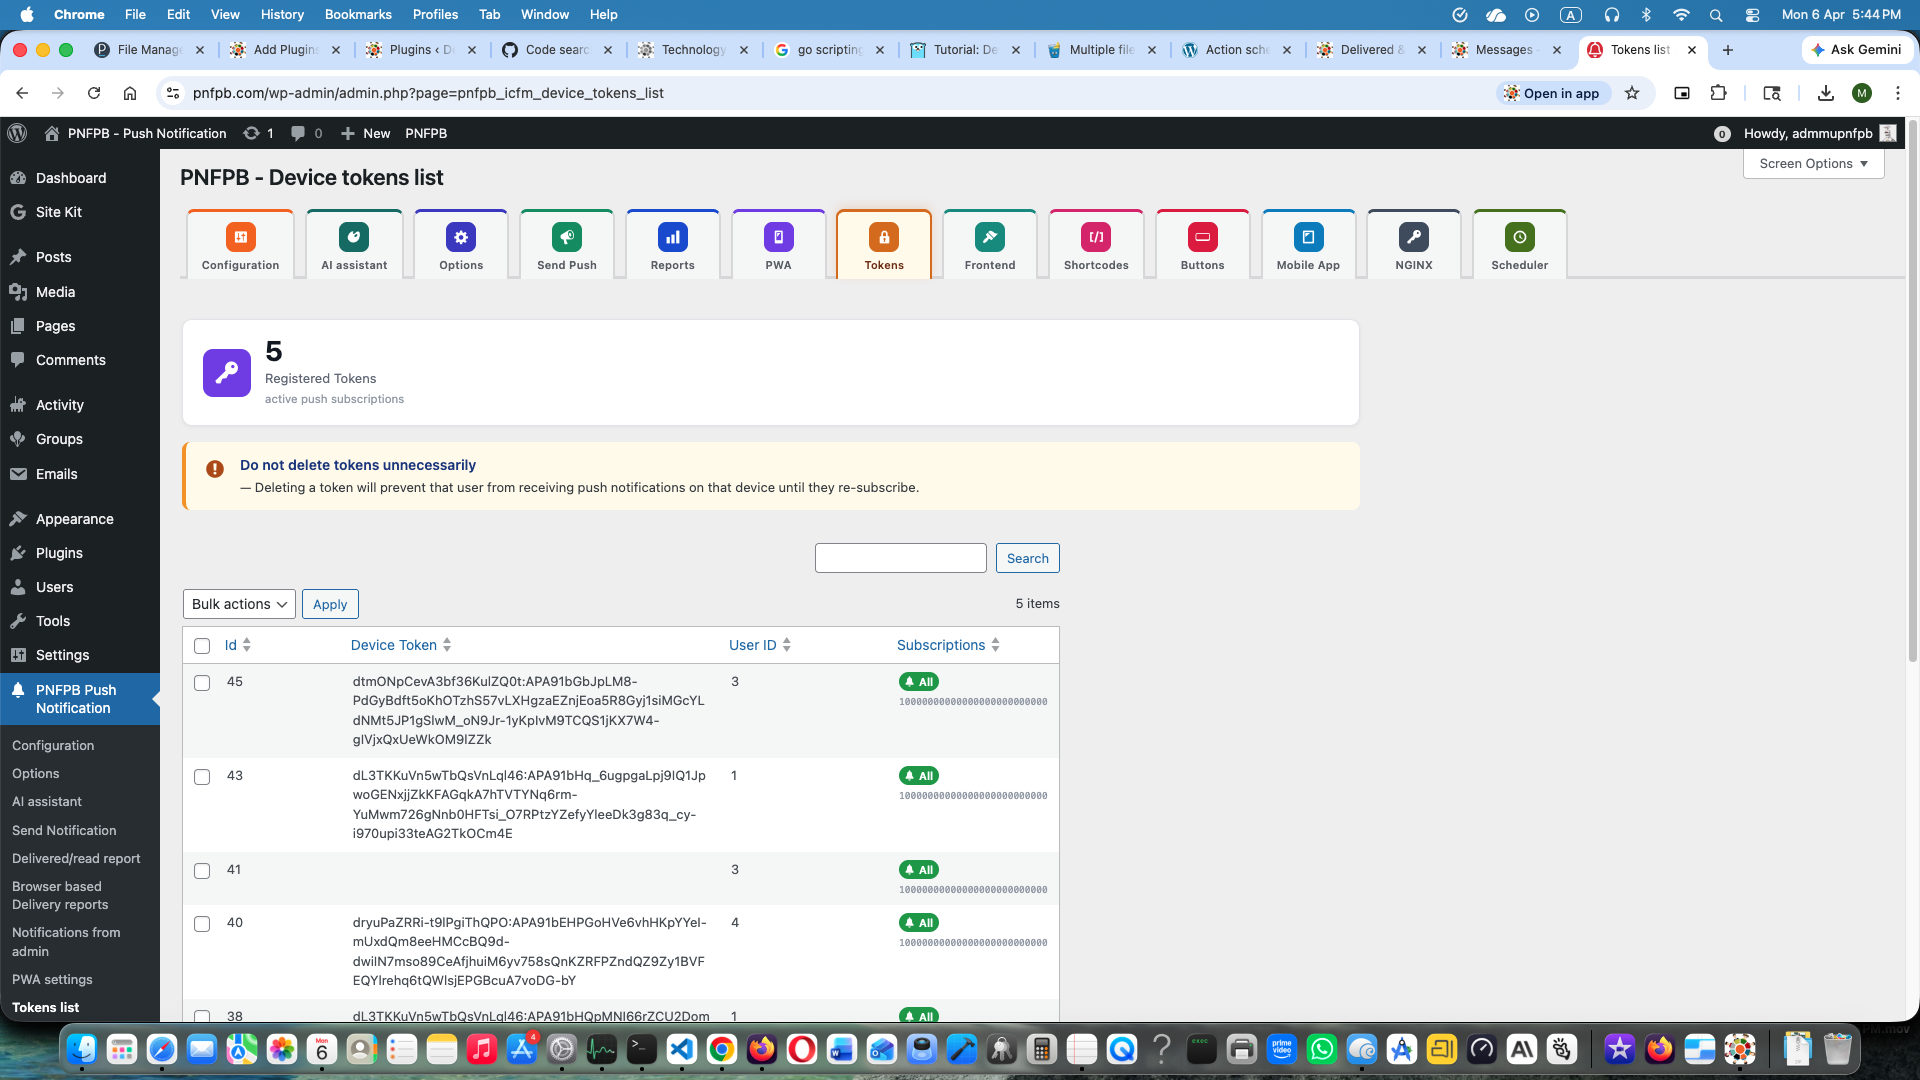Bookmark this page with star icon
Viewport: 1920px width, 1080px height.
[1632, 93]
